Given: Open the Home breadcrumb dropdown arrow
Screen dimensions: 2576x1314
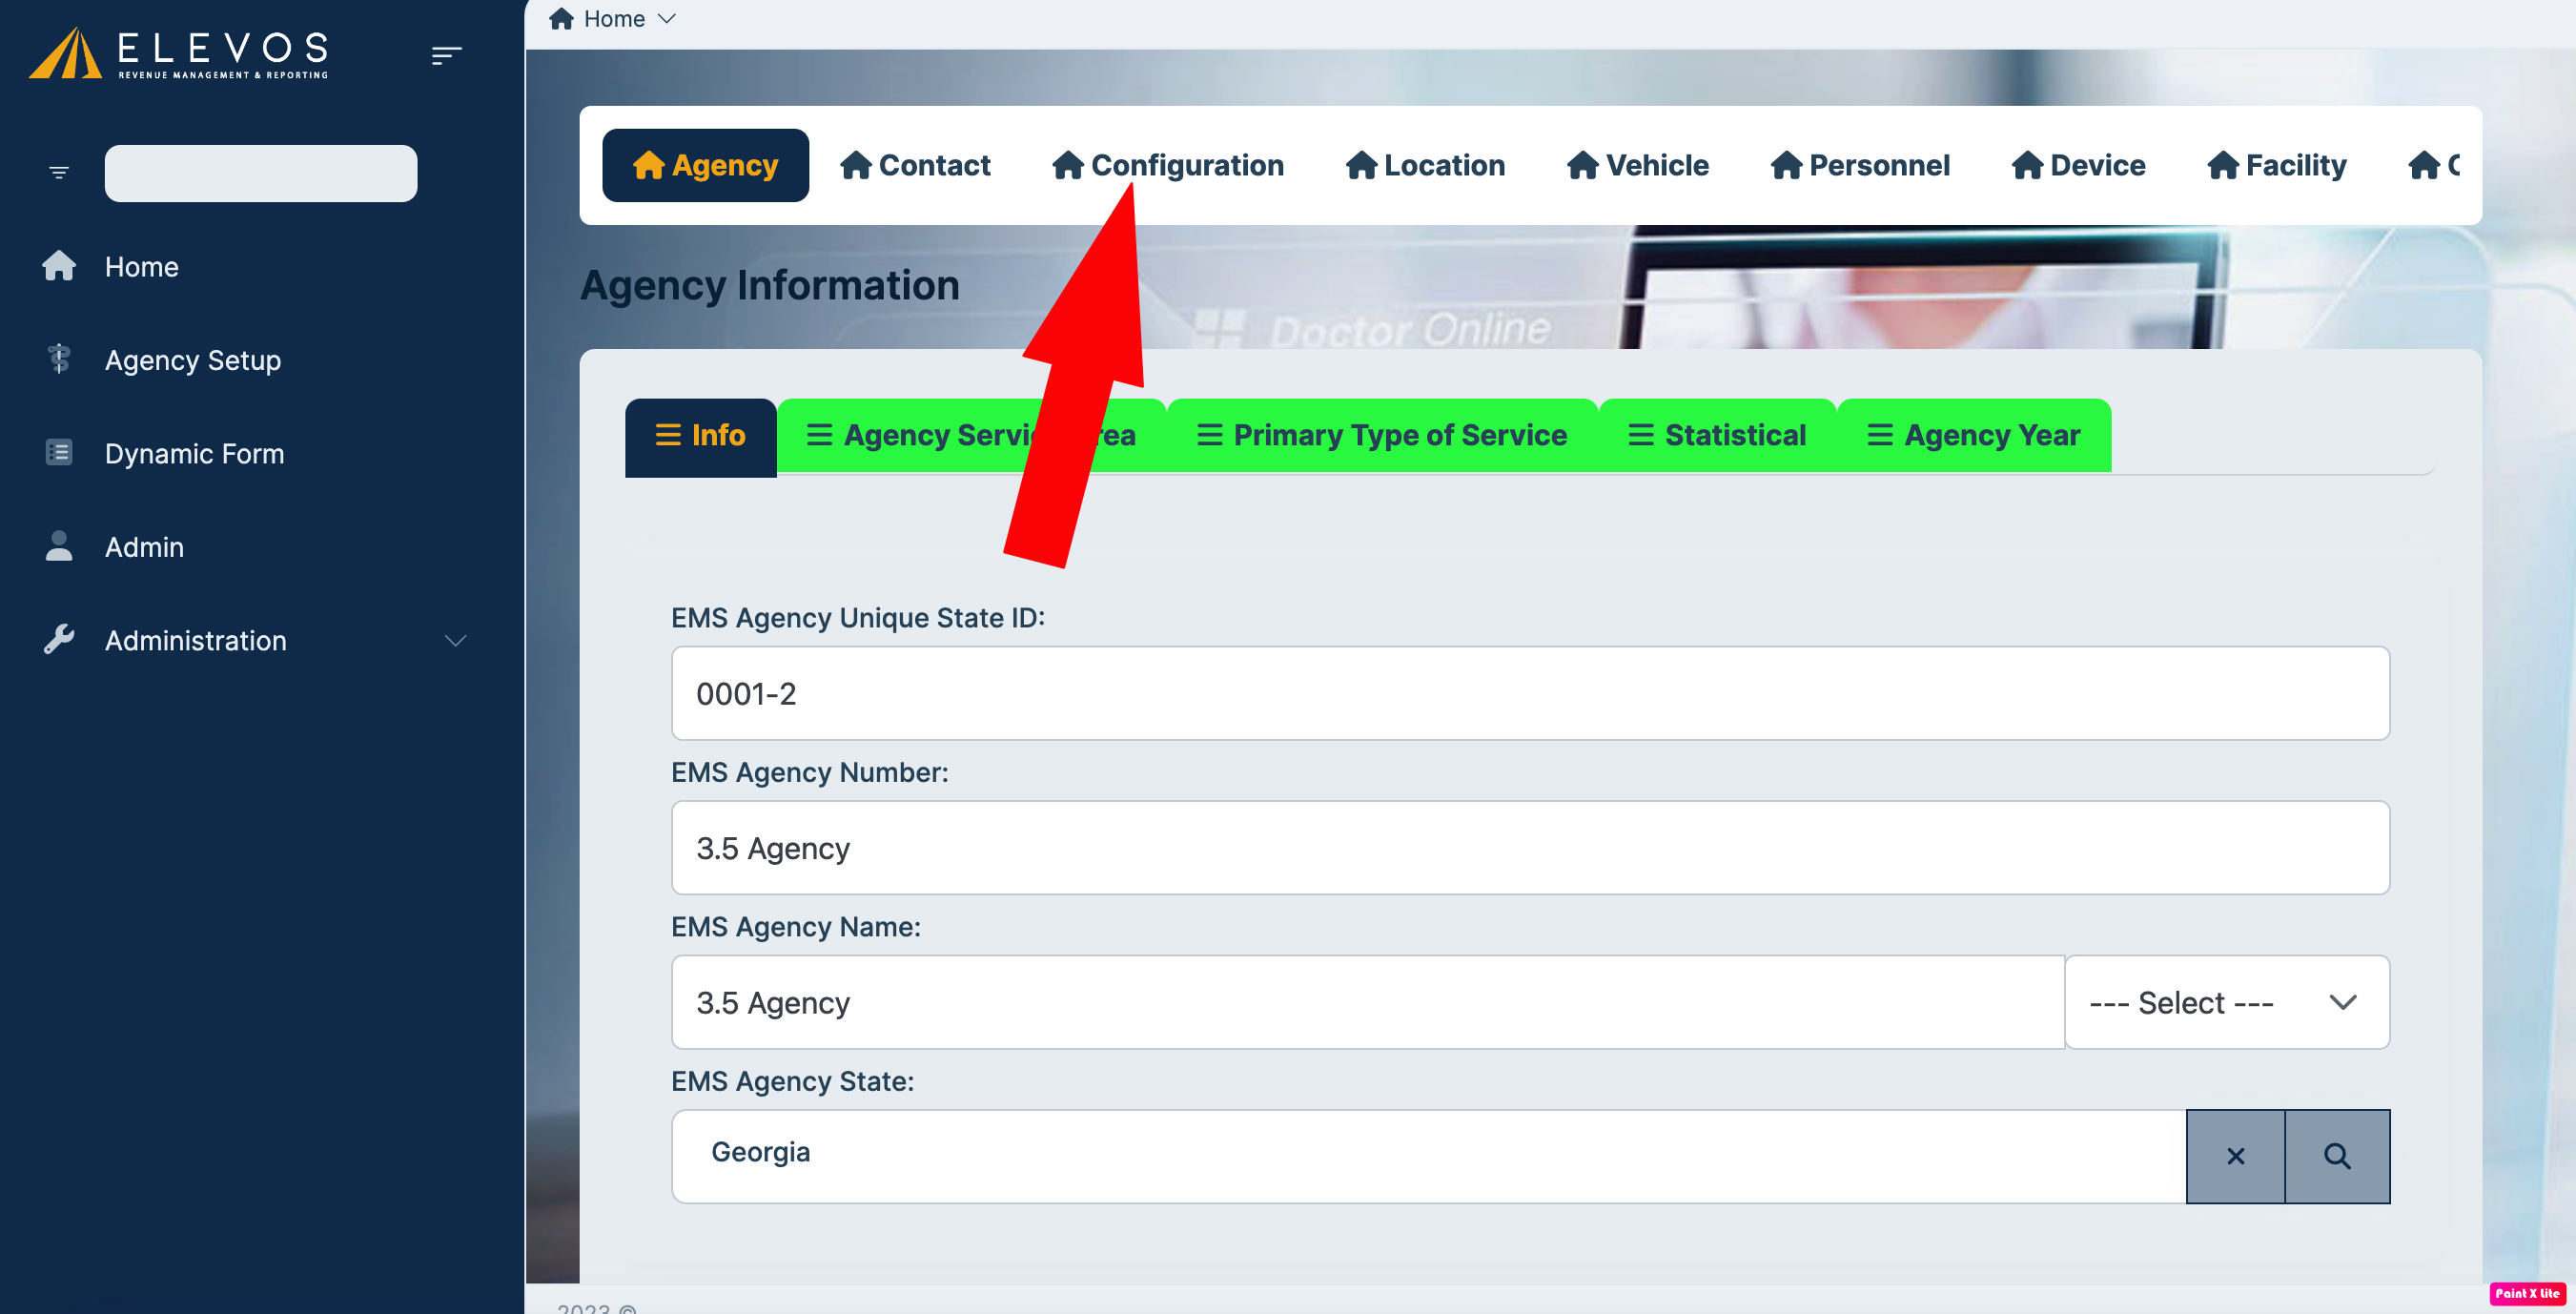Looking at the screenshot, I should pos(668,19).
